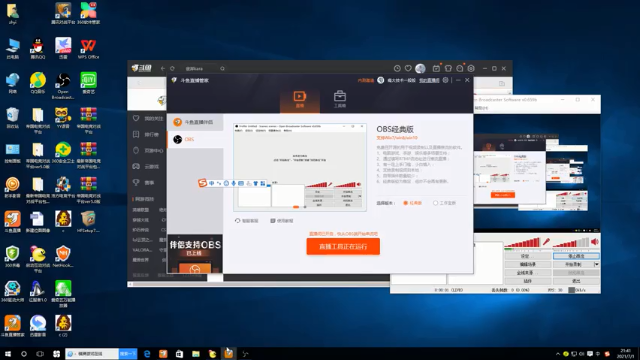The height and width of the screenshot is (360, 640).
Task: Open 'my follows' heart item in Douyu sidebar
Action: point(147,118)
